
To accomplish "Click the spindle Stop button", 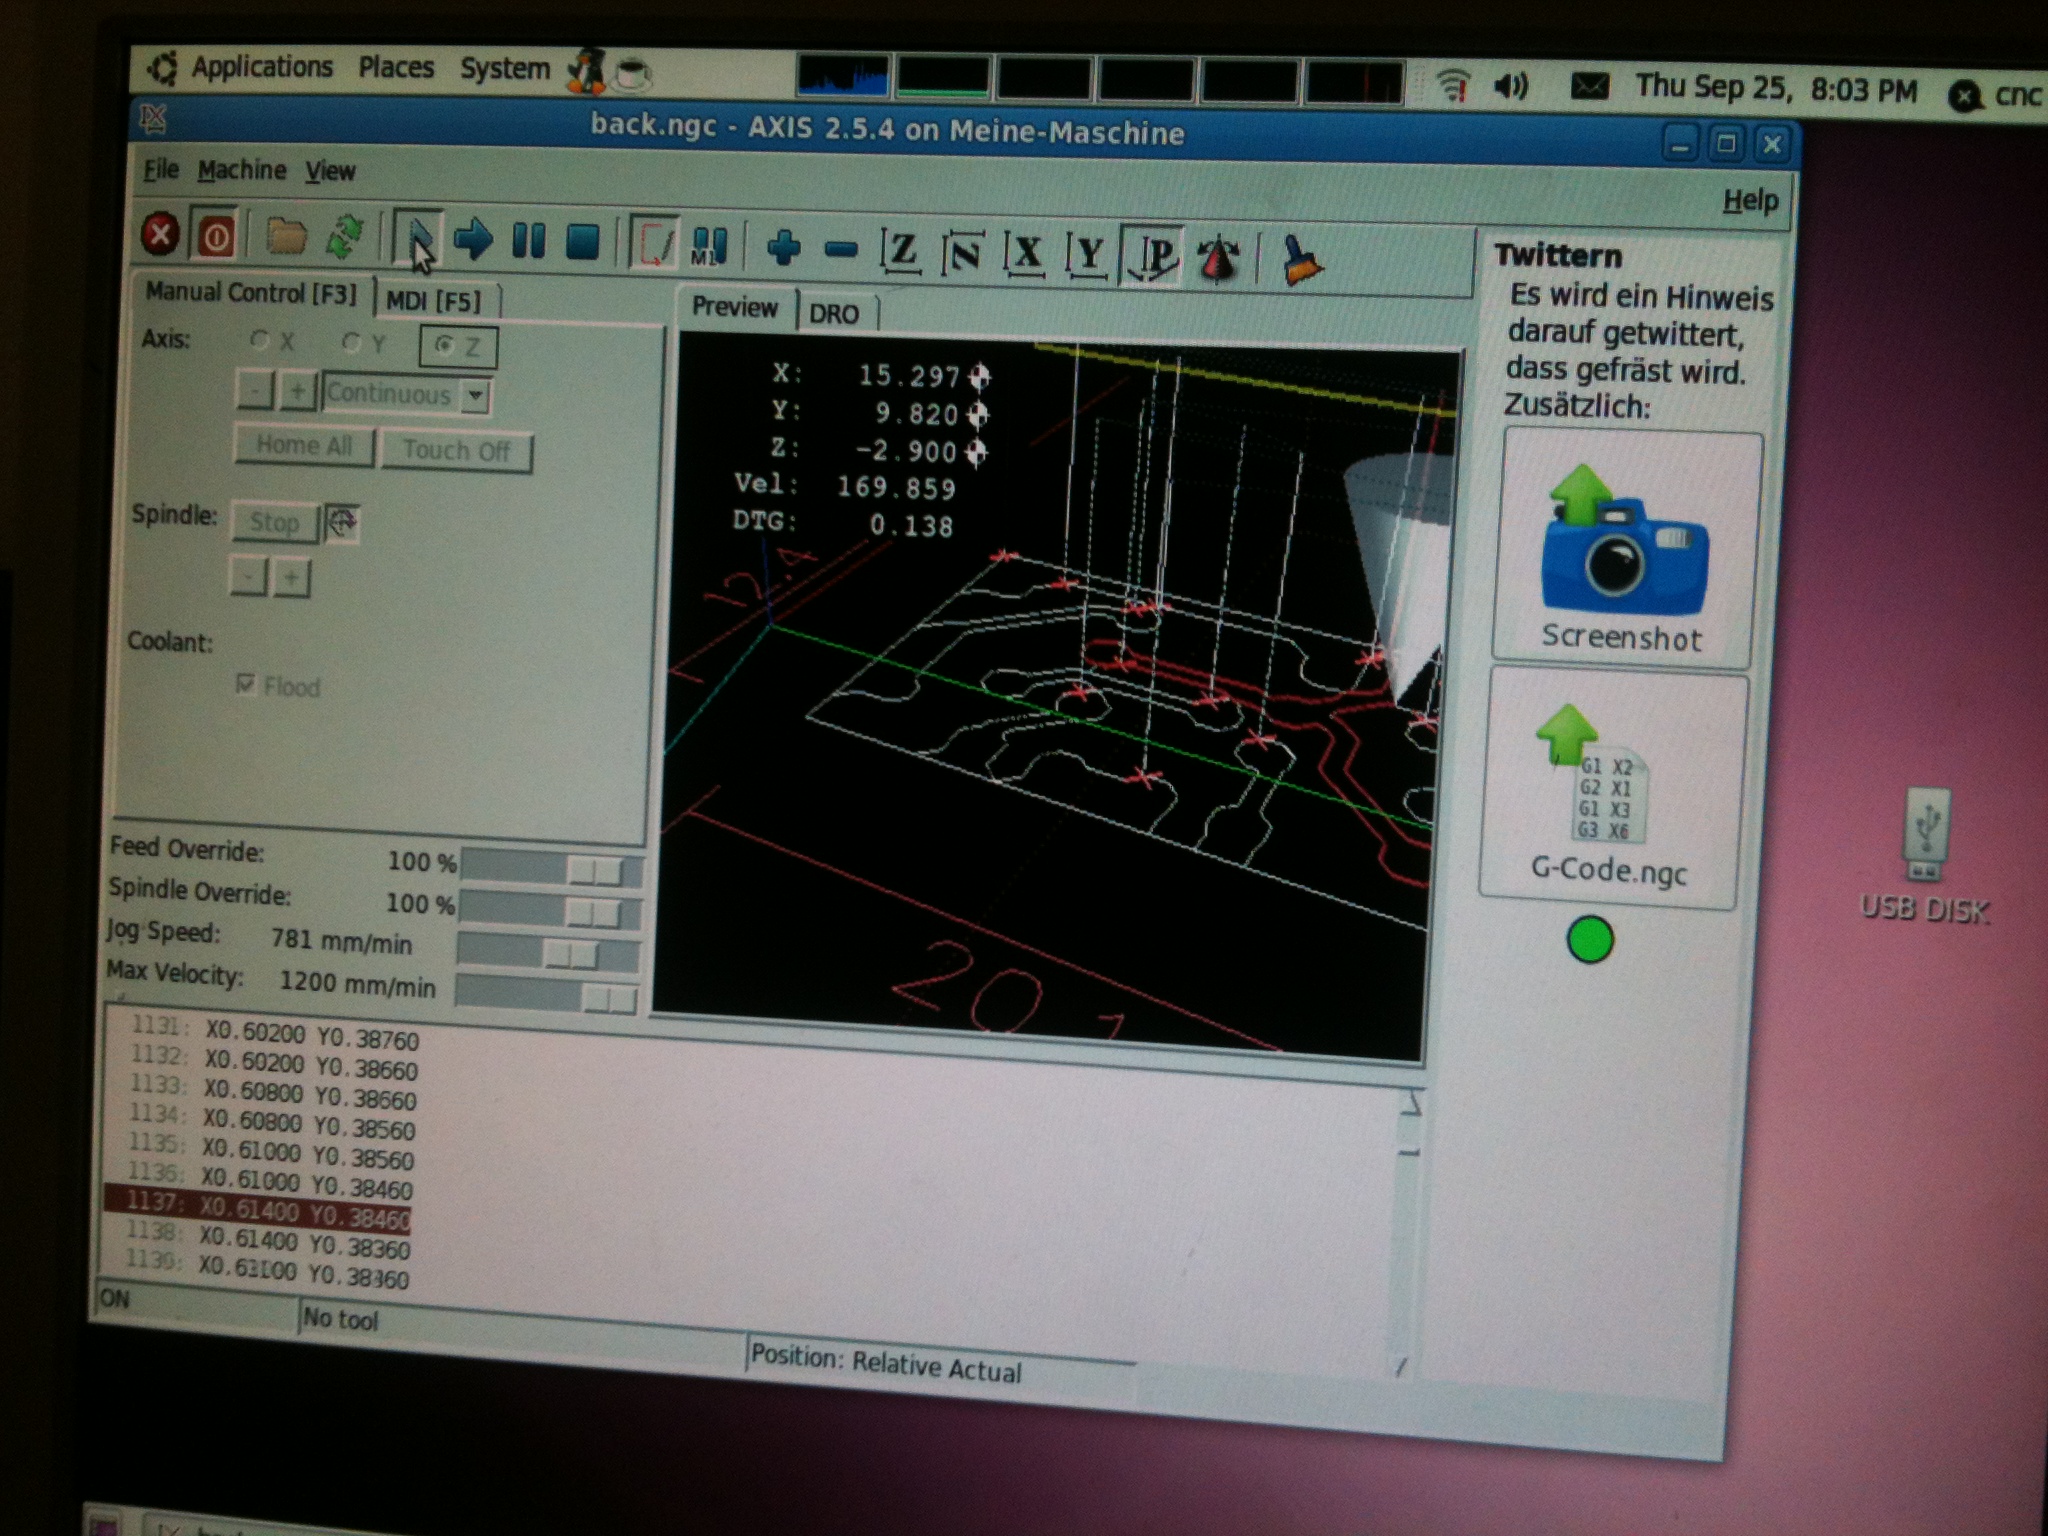I will [274, 522].
